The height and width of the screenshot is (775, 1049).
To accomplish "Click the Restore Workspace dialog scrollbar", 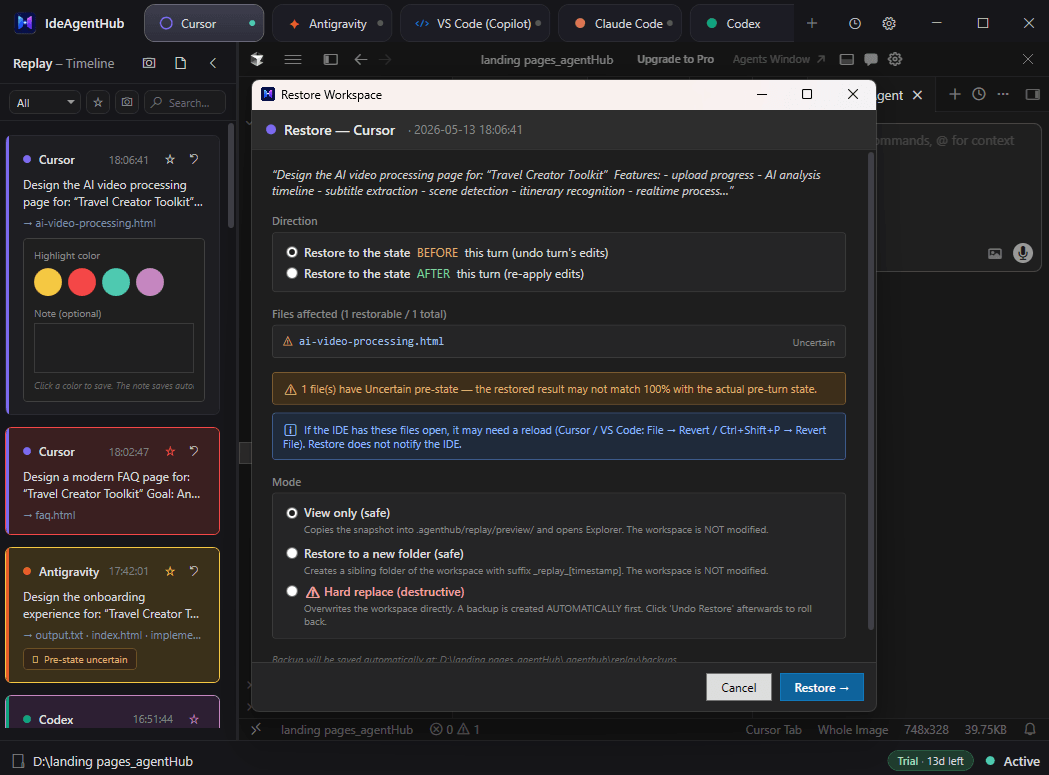I will pyautogui.click(x=870, y=392).
